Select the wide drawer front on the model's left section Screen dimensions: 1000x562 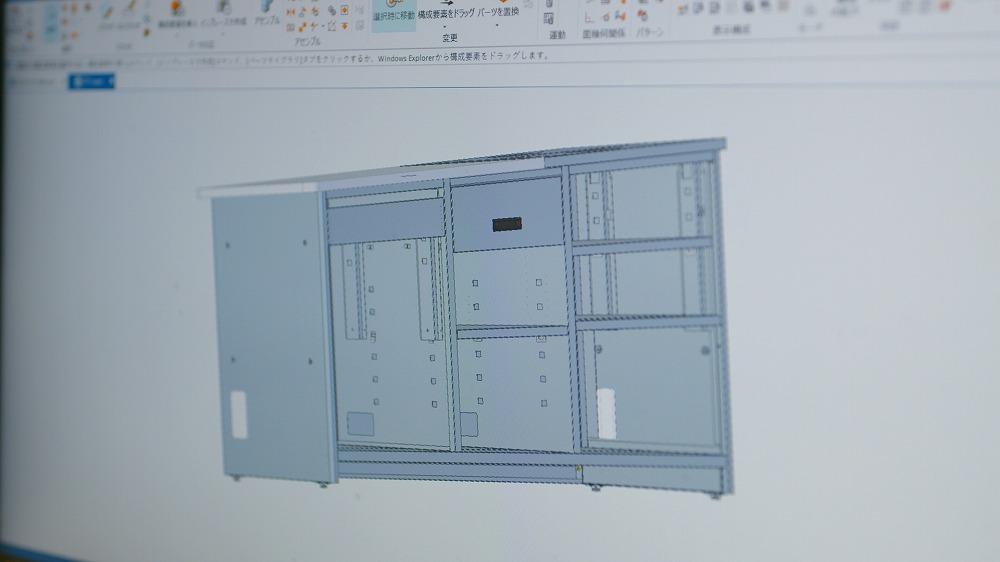385,221
